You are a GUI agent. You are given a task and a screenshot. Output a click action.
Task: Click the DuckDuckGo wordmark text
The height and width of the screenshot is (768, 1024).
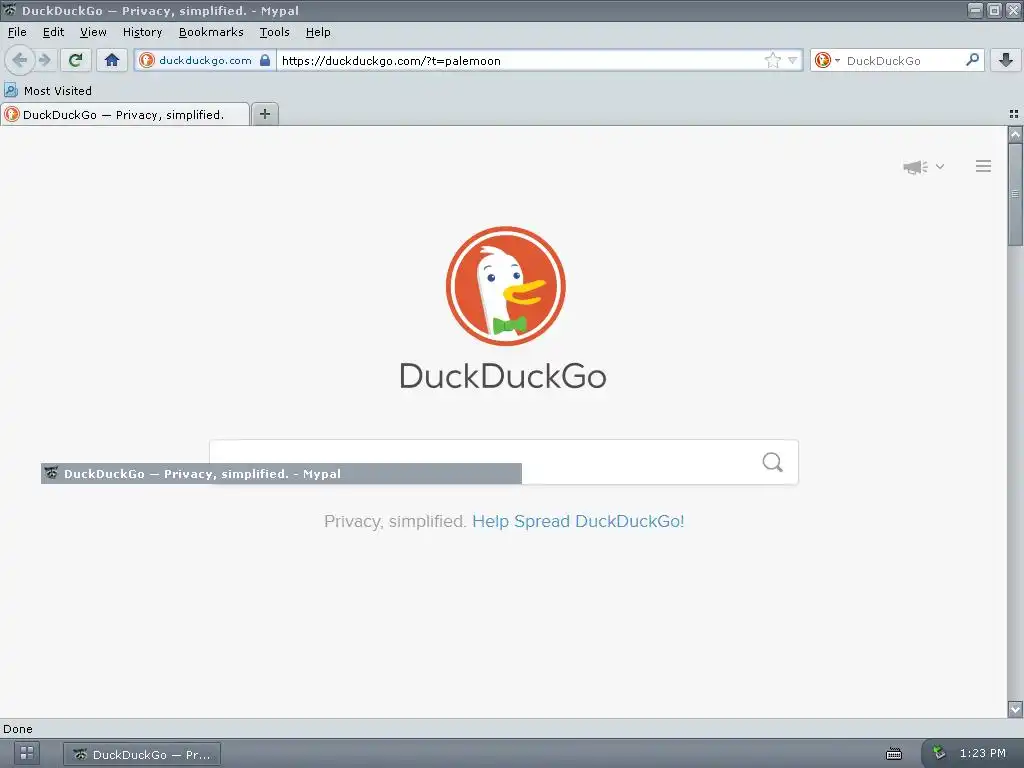point(503,376)
